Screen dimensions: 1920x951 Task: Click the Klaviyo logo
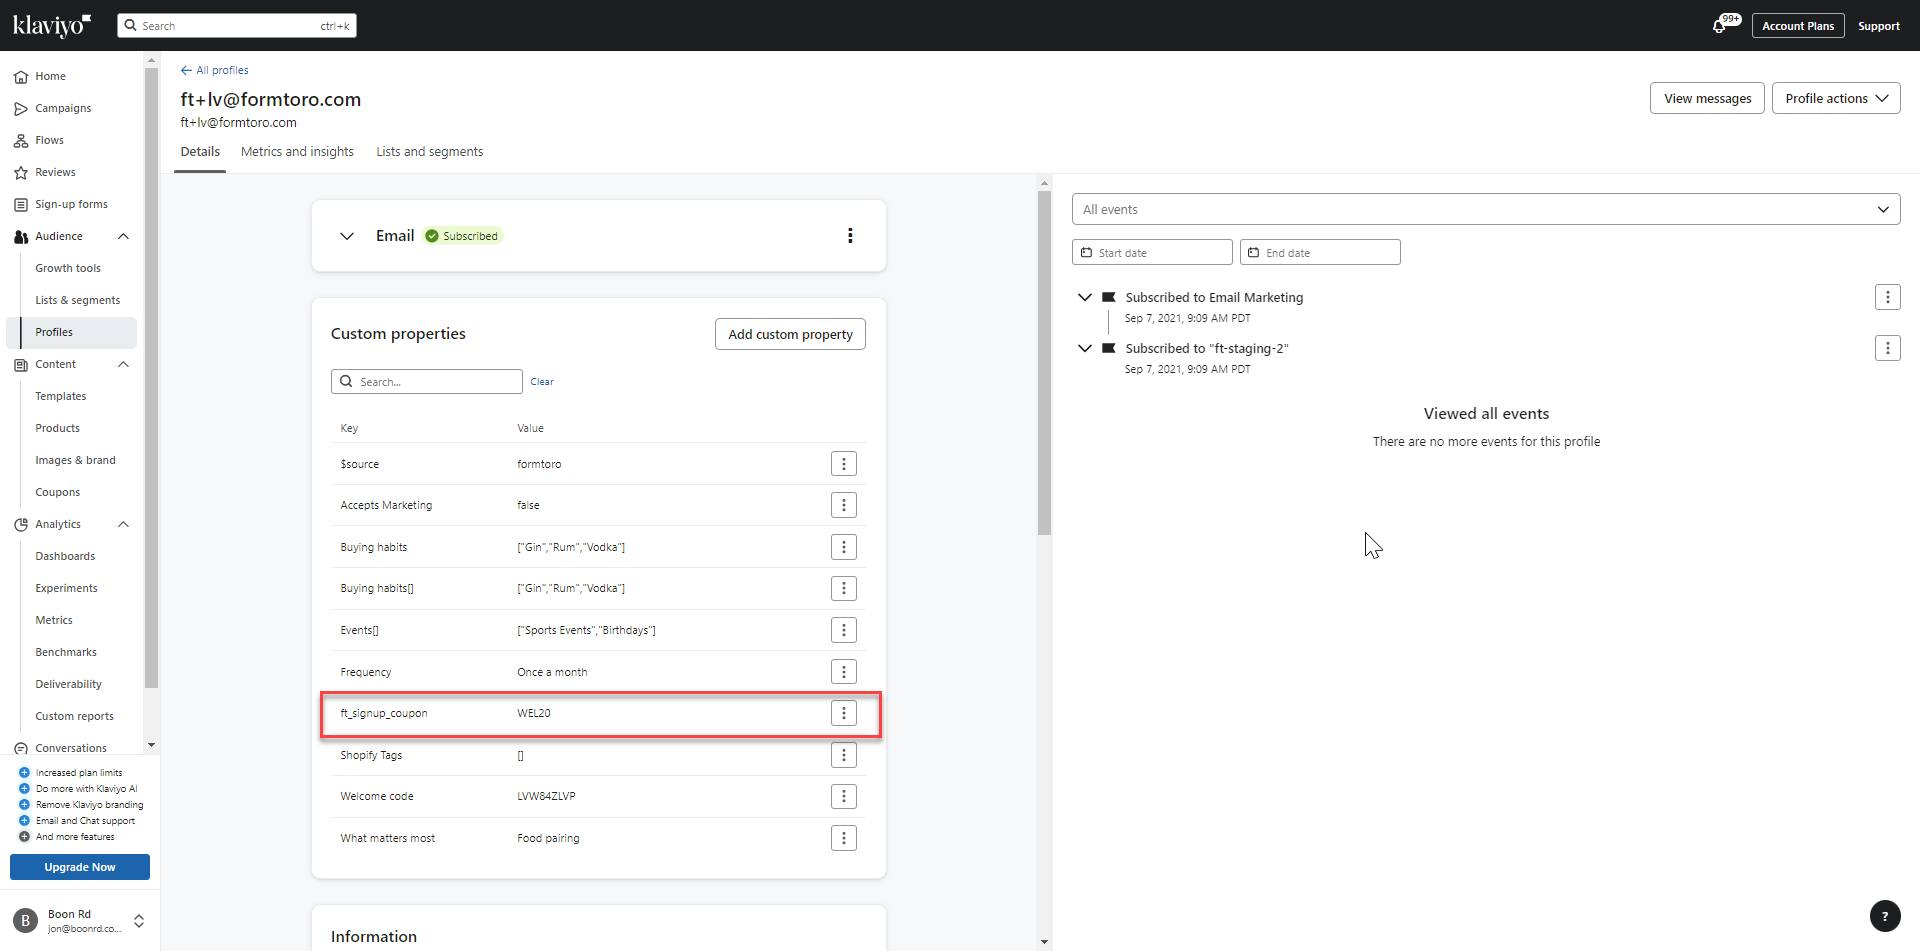point(52,25)
